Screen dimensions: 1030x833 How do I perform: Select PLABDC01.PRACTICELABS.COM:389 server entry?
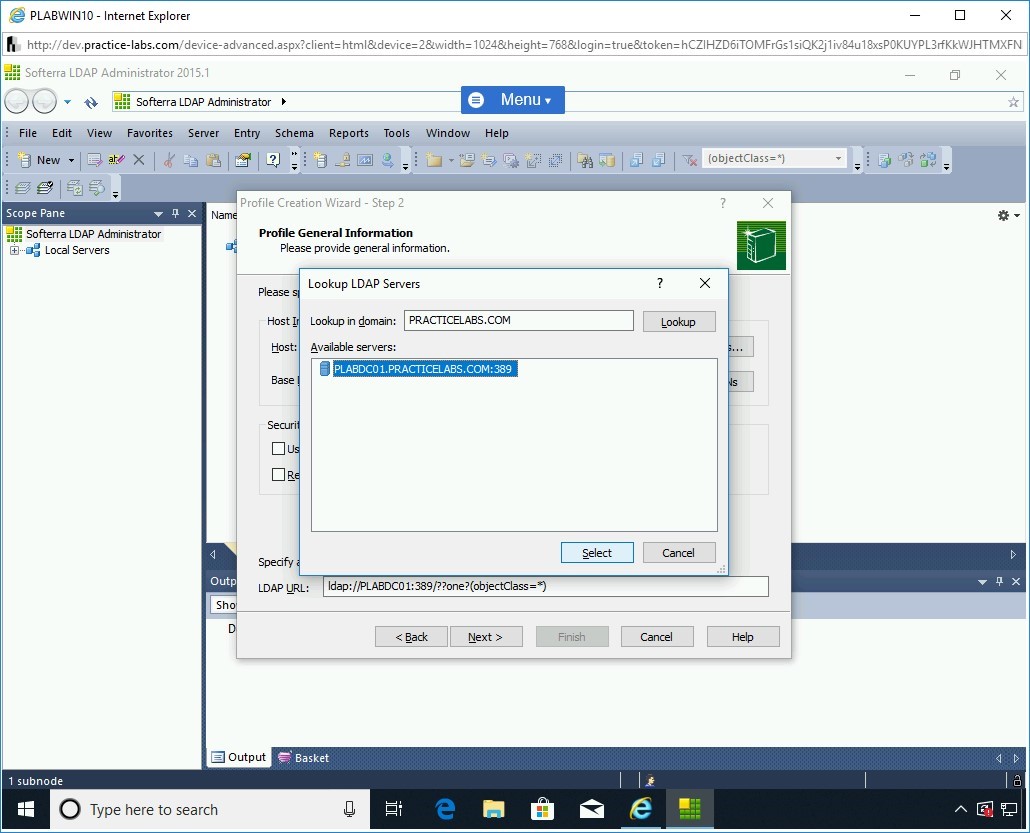(x=424, y=369)
